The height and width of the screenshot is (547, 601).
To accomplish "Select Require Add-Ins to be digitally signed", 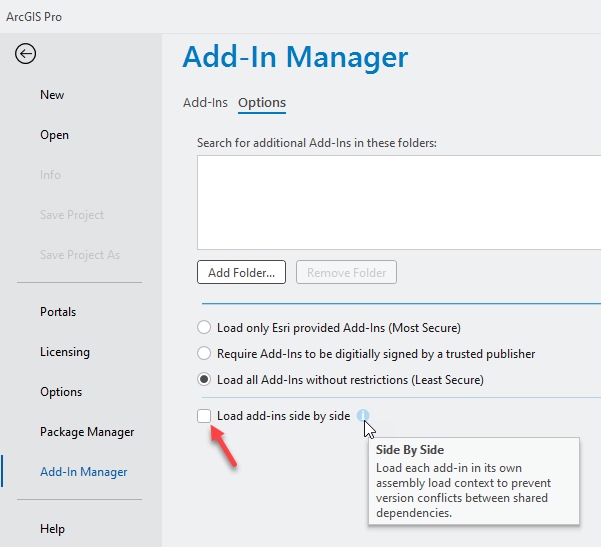I will 205,353.
